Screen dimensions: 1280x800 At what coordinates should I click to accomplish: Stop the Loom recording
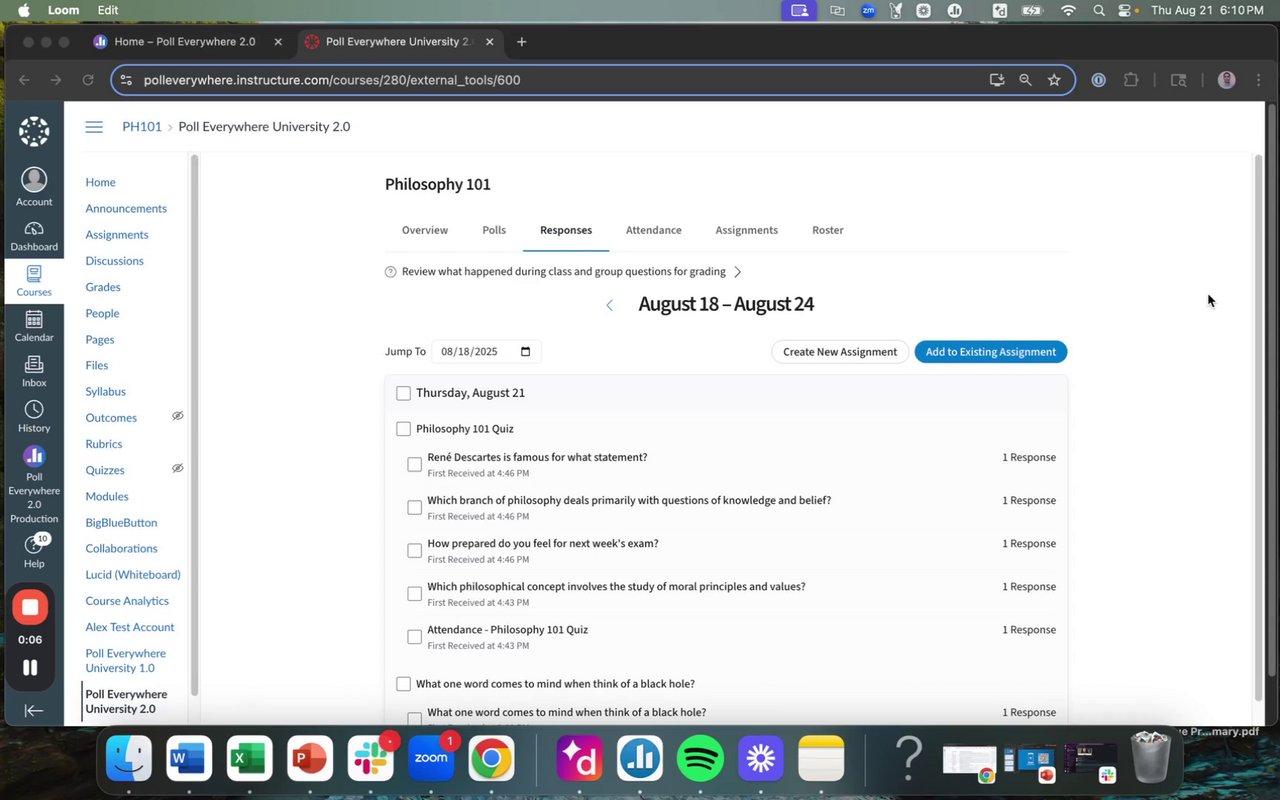click(30, 607)
